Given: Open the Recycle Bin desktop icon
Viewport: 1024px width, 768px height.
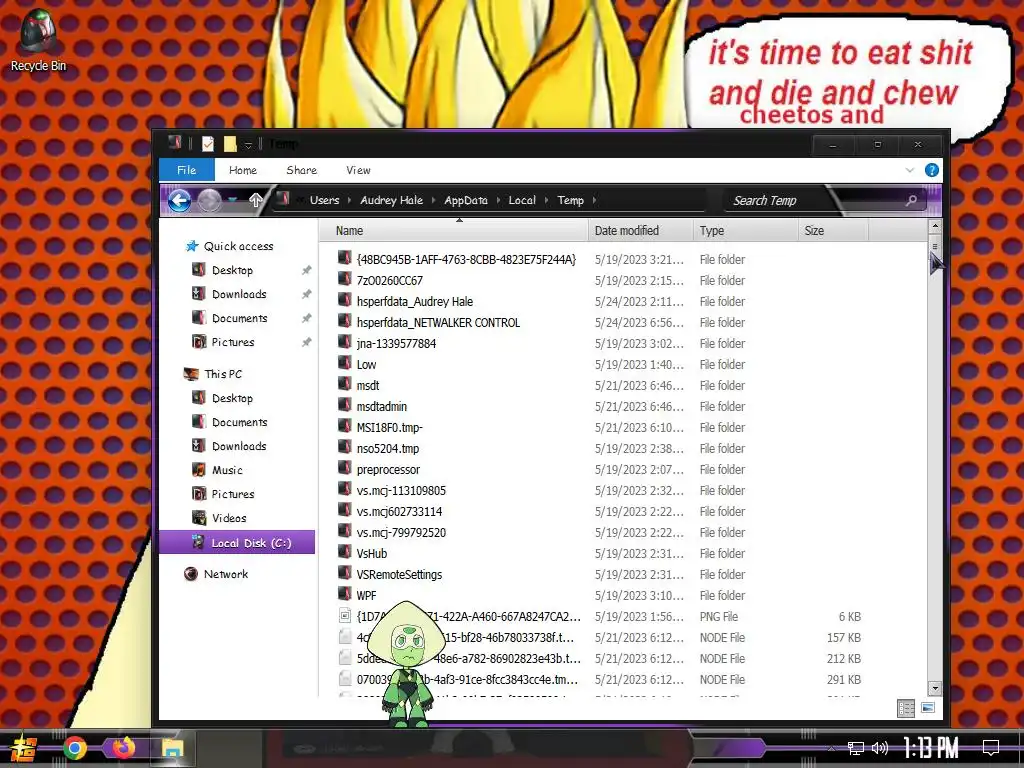Looking at the screenshot, I should point(38,40).
